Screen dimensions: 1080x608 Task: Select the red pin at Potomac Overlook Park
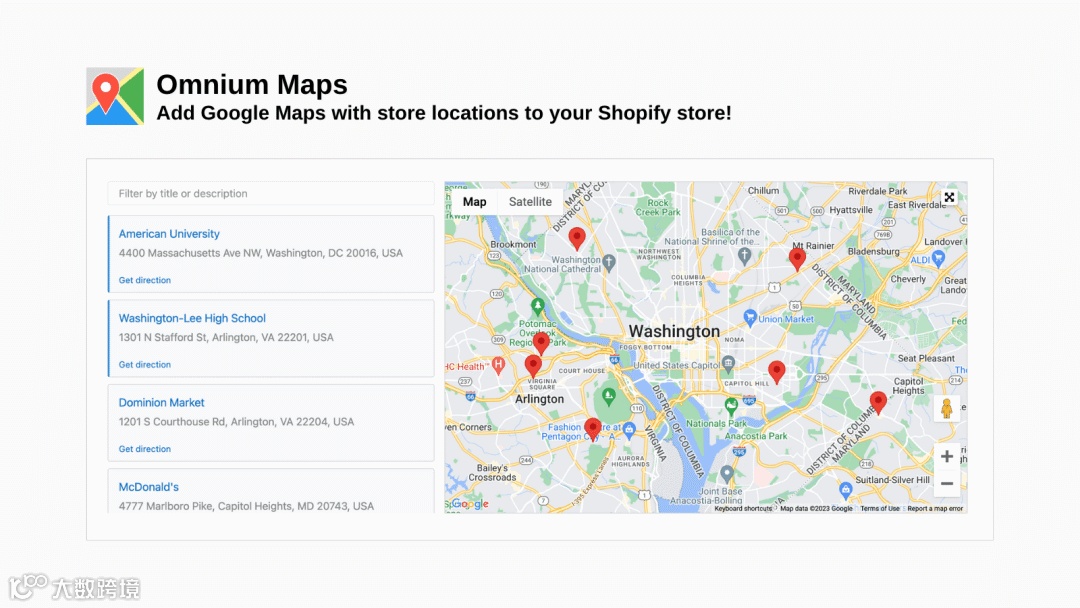coord(541,342)
